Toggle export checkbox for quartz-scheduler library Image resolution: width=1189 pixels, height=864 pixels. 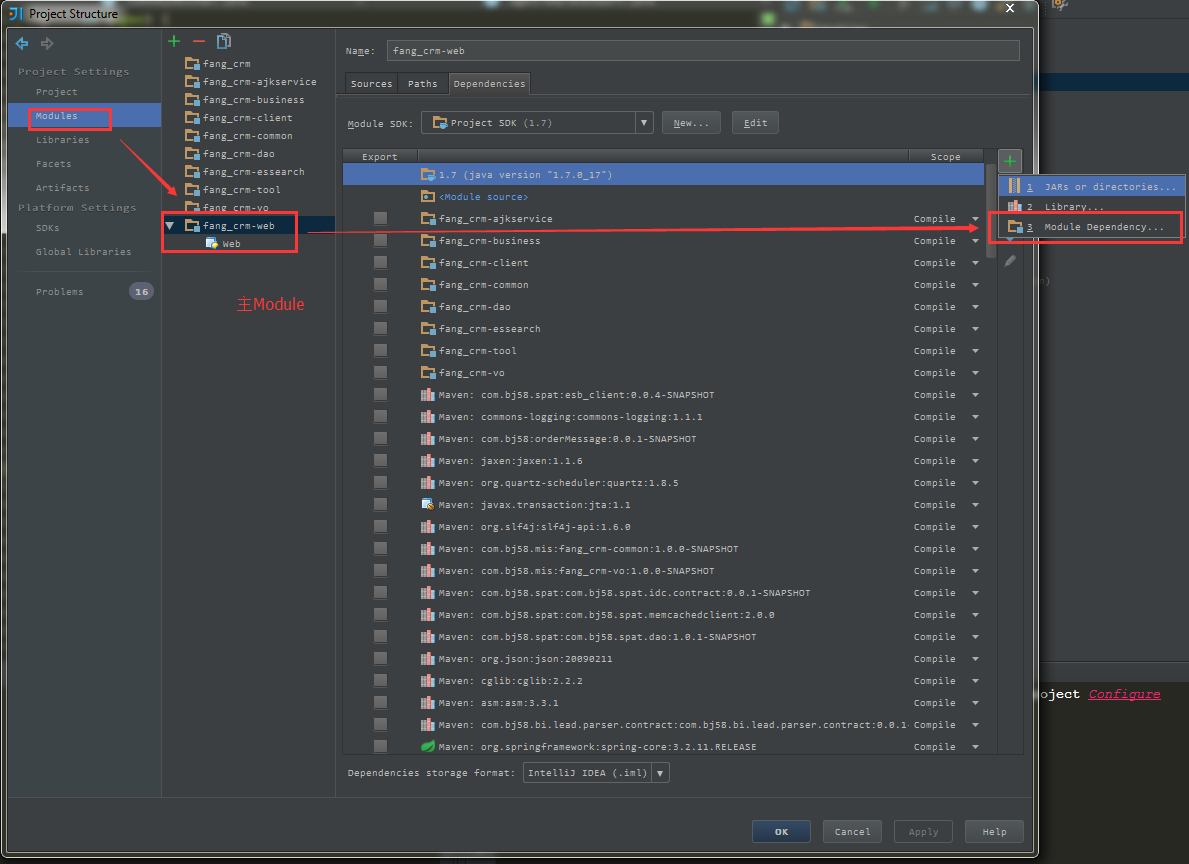[x=381, y=482]
